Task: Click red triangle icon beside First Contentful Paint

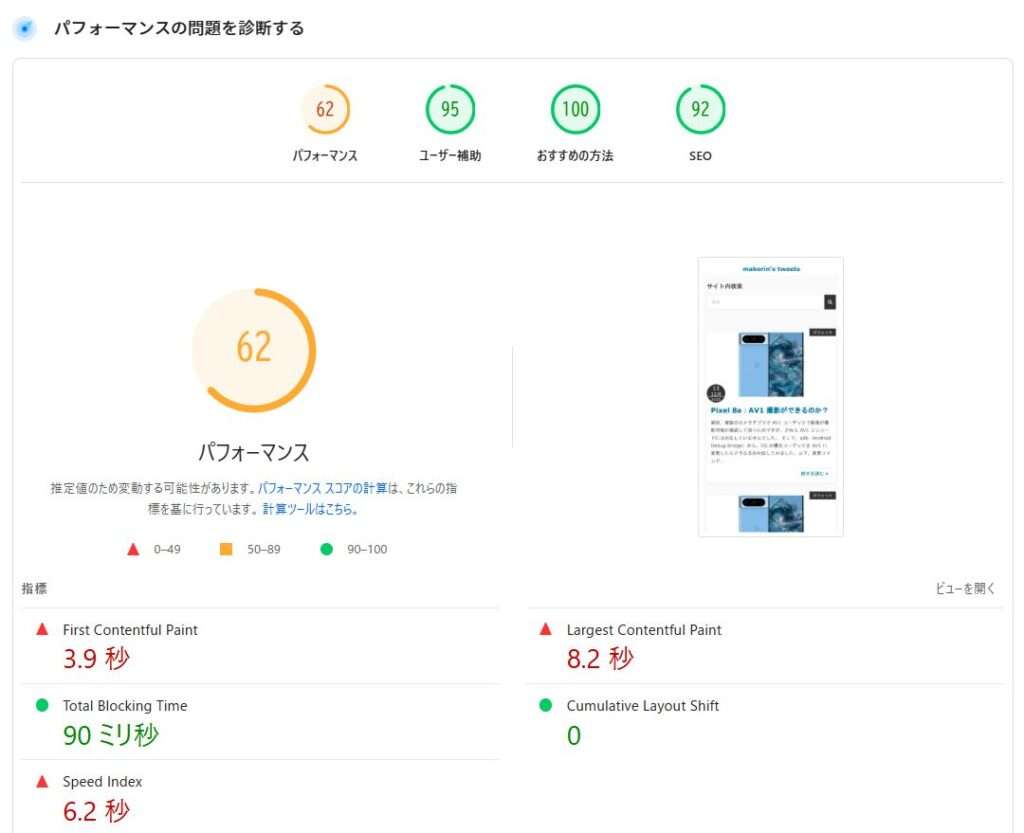Action: (42, 630)
